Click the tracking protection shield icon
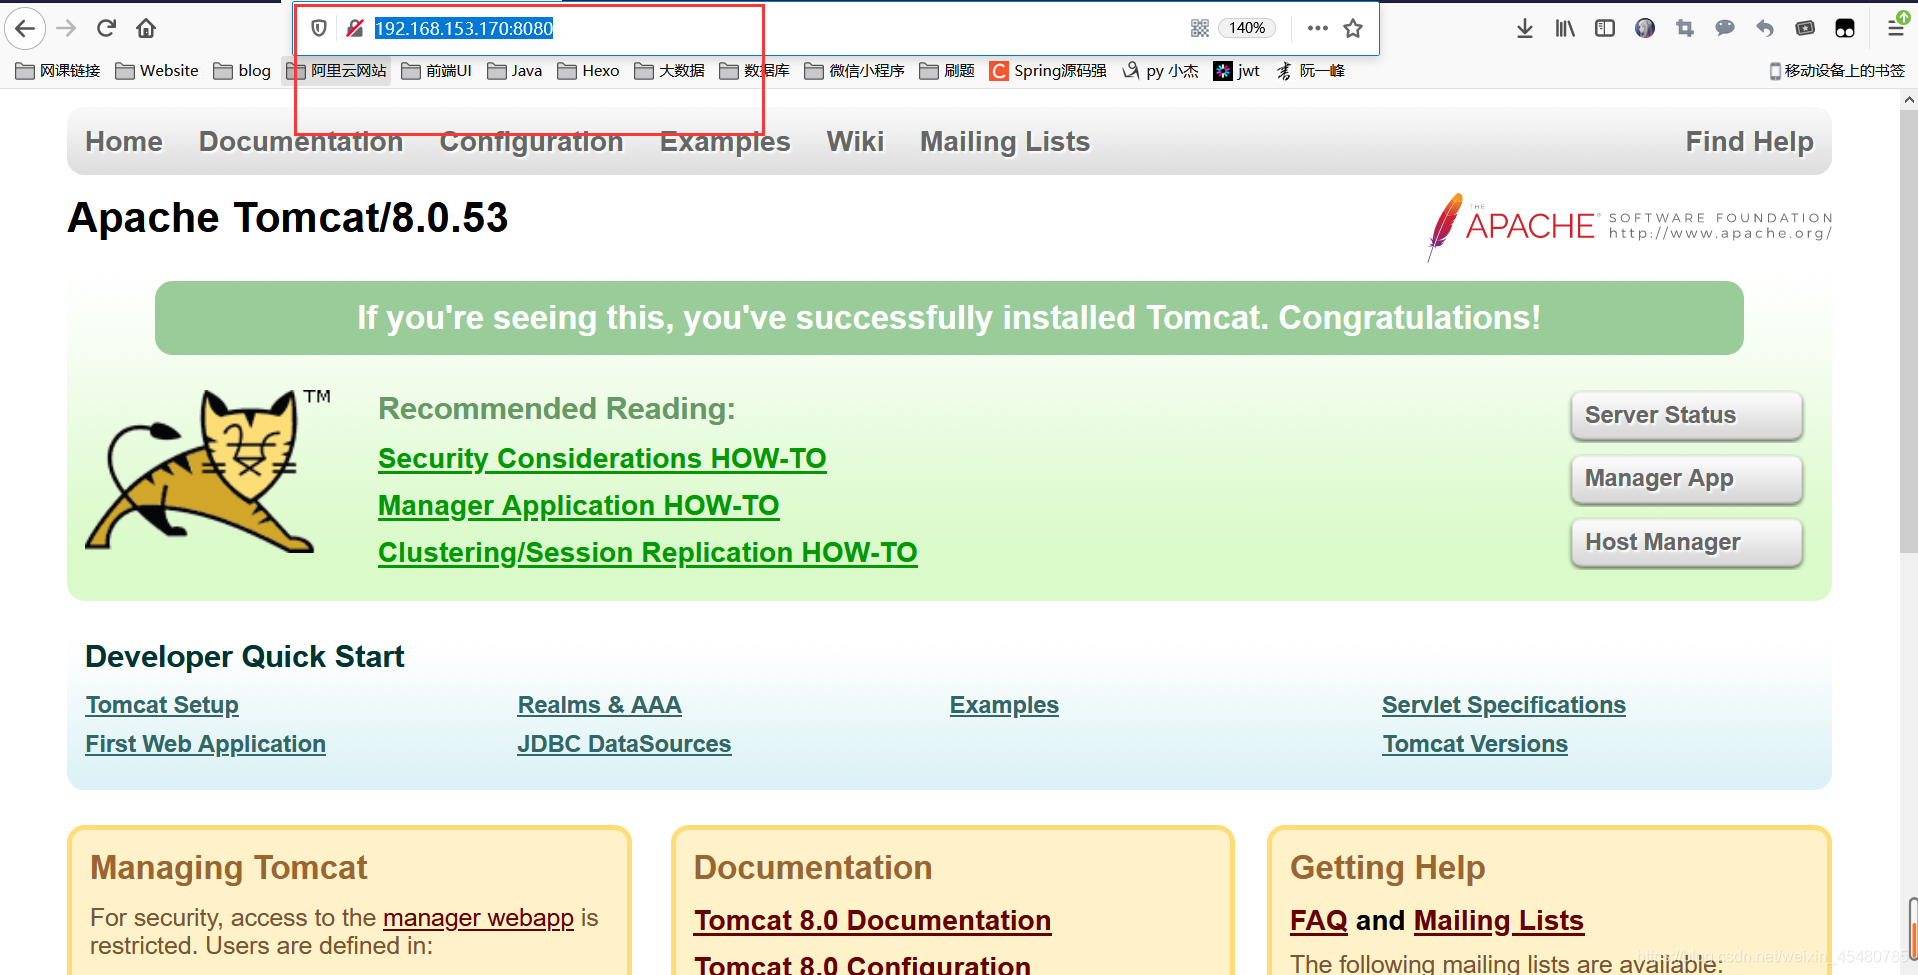 pyautogui.click(x=319, y=28)
